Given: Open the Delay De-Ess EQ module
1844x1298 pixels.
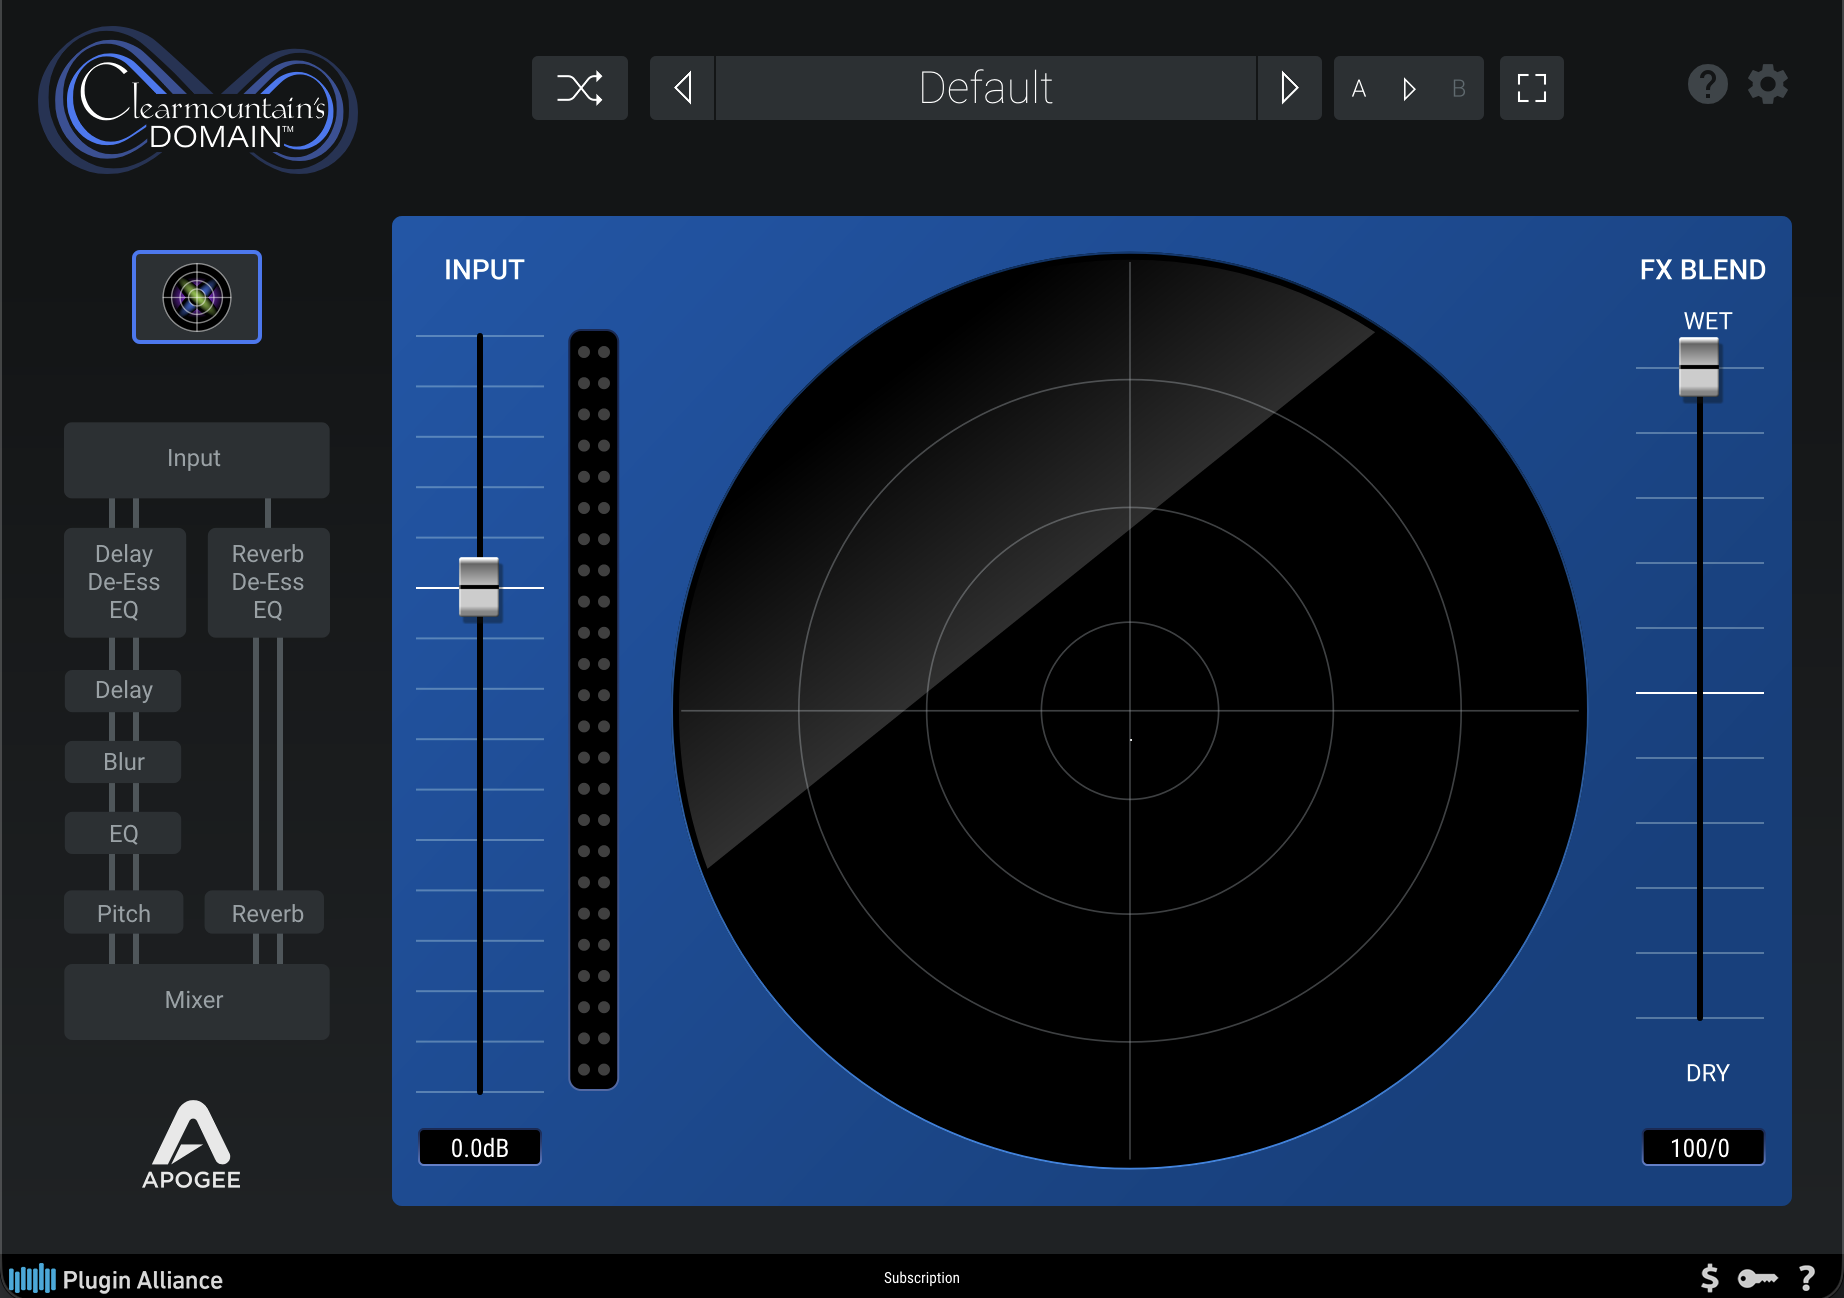Looking at the screenshot, I should point(125,583).
